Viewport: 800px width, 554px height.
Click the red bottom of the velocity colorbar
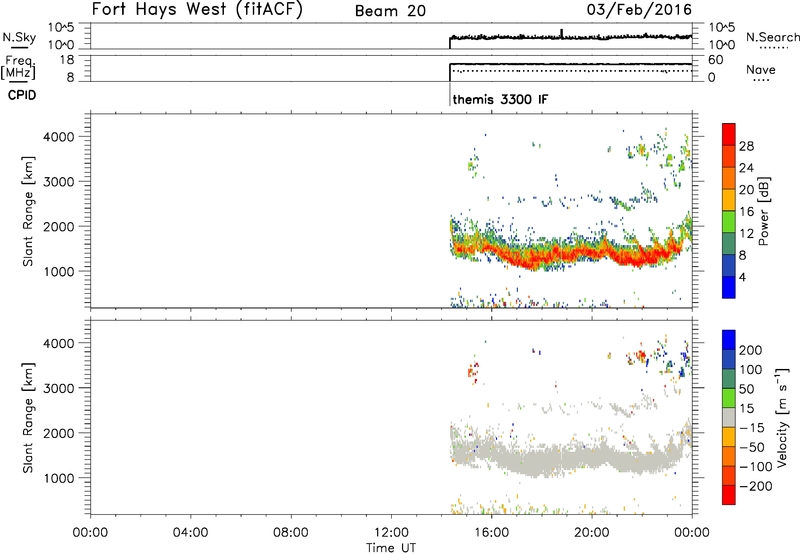(729, 495)
